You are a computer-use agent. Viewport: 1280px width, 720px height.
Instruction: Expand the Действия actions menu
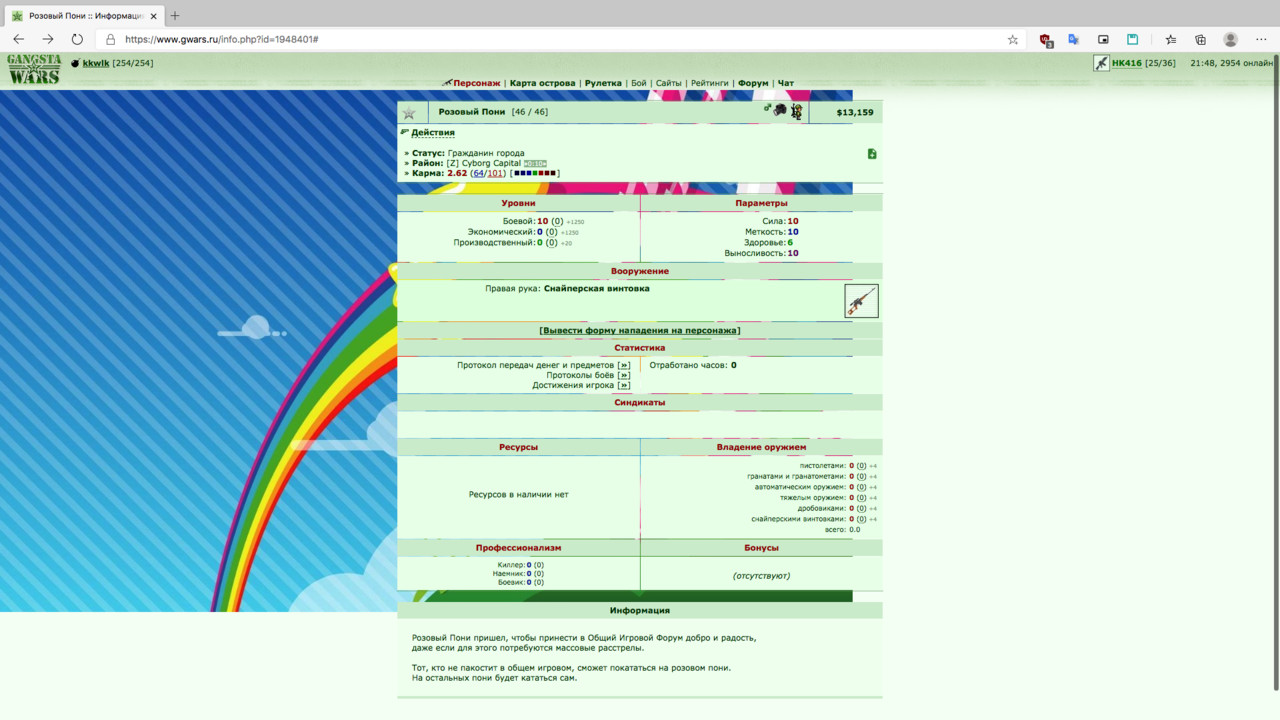(433, 132)
